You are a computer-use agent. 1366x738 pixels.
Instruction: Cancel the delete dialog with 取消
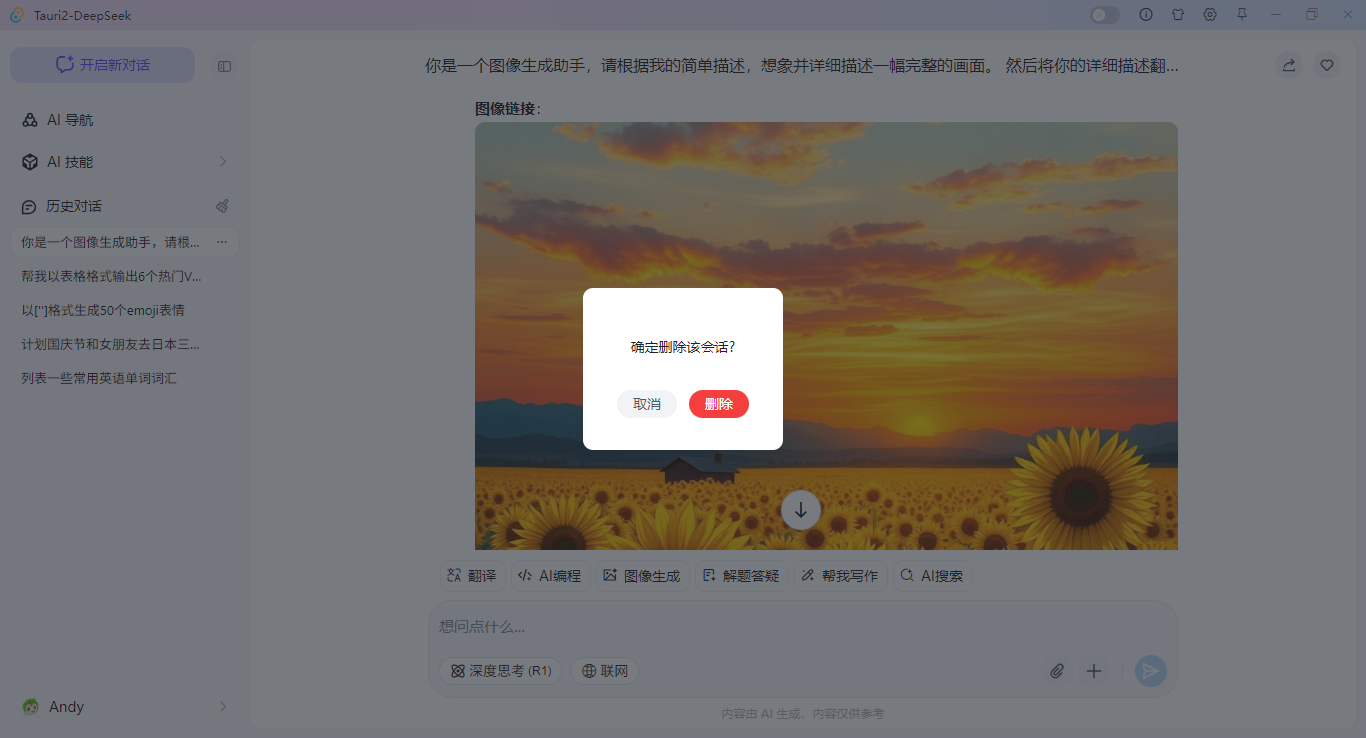point(647,404)
